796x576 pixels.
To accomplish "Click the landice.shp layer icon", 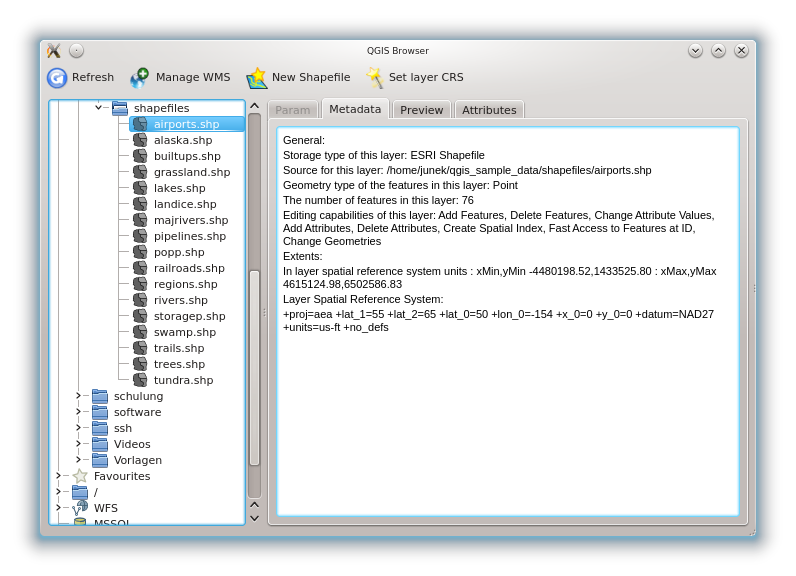I will tap(140, 204).
